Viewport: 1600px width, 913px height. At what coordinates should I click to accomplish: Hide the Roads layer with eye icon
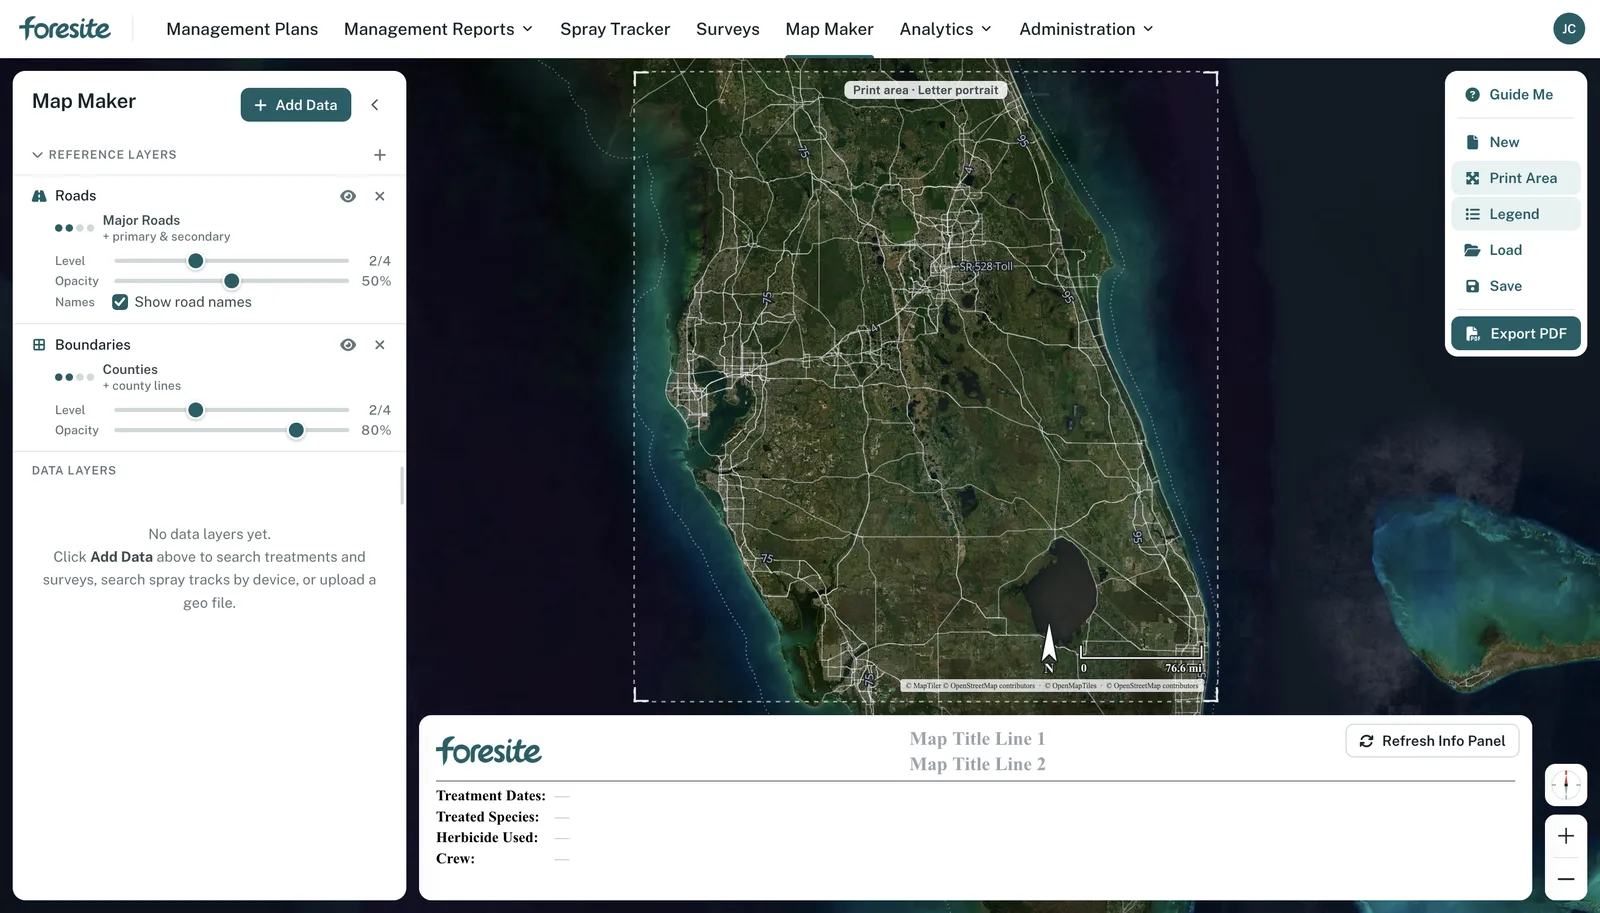pos(348,196)
